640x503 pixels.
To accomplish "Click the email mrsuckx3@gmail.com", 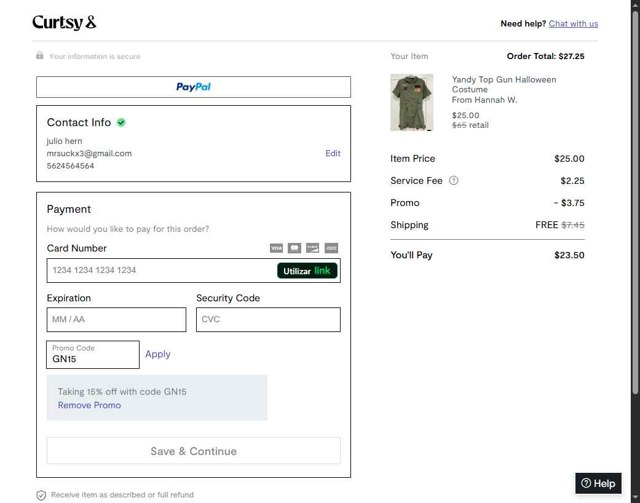I will click(89, 154).
